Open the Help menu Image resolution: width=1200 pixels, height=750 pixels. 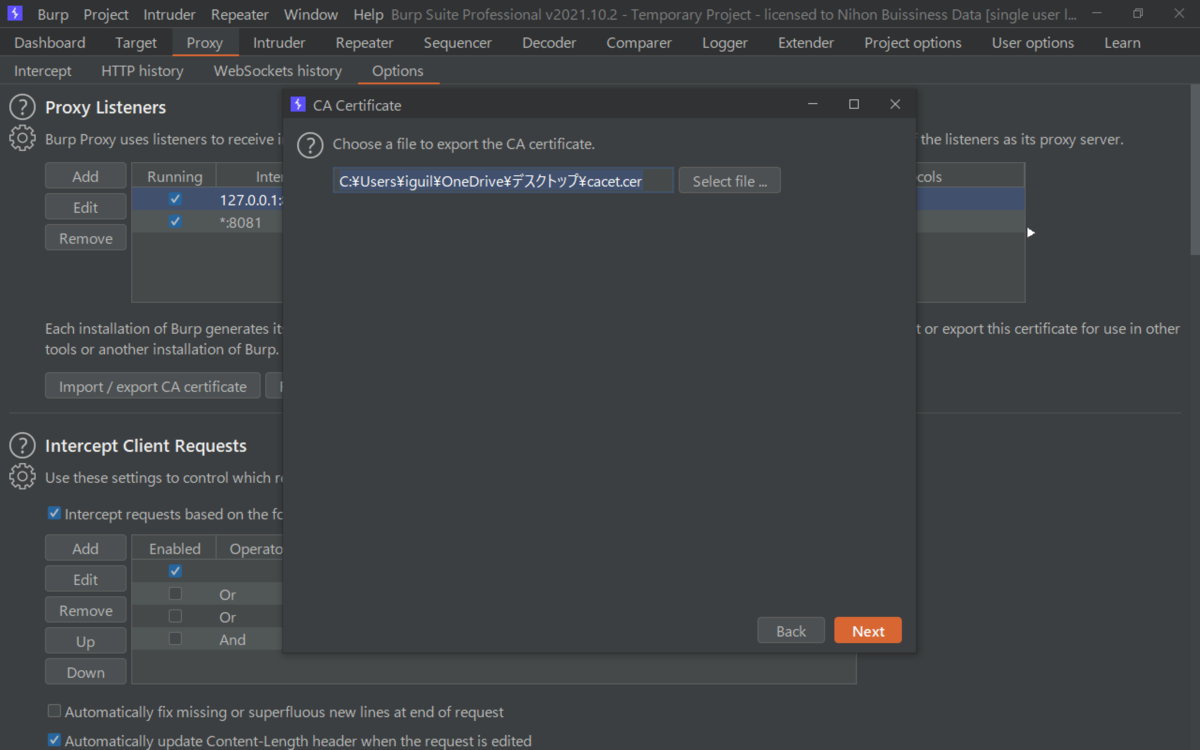tap(368, 15)
